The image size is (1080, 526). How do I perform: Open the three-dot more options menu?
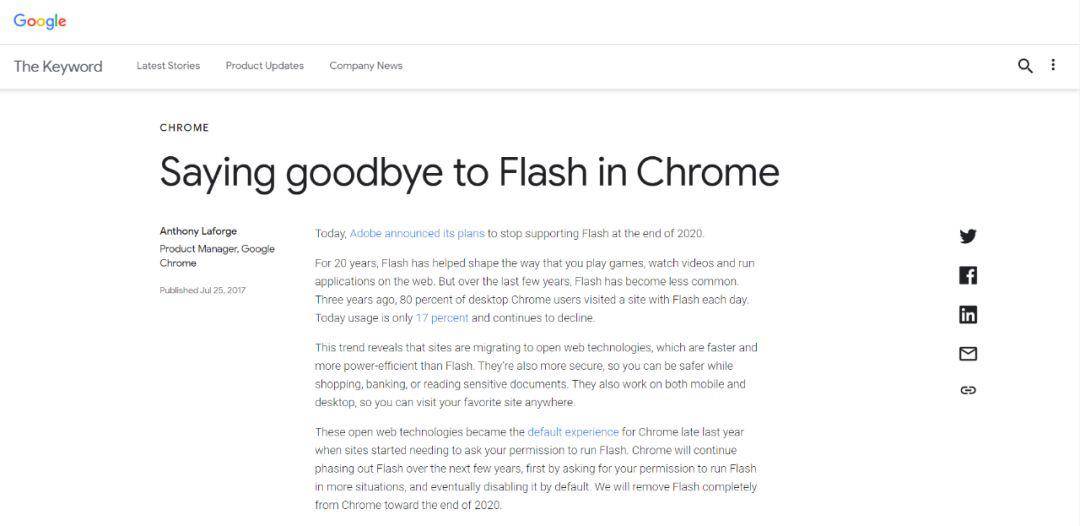tap(1053, 65)
